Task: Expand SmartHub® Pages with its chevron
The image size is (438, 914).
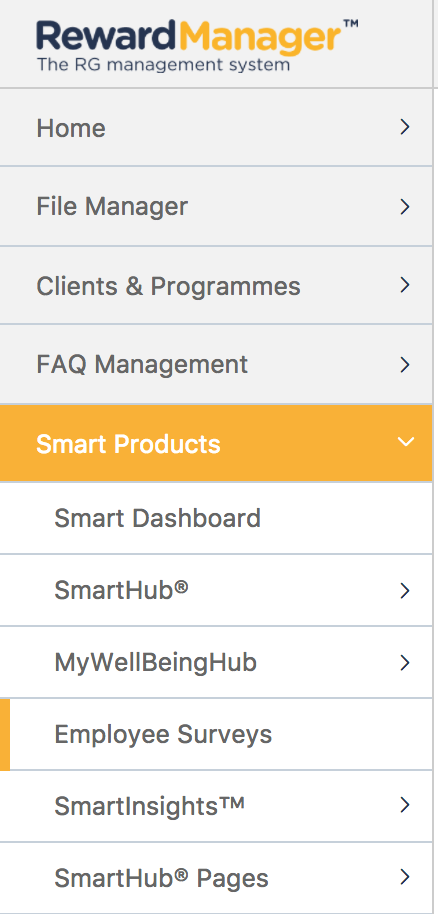Action: pyautogui.click(x=405, y=877)
